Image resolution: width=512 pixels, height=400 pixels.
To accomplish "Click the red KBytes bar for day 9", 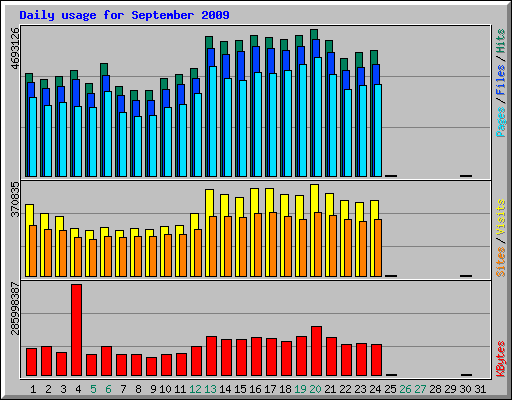I will [x=151, y=367].
